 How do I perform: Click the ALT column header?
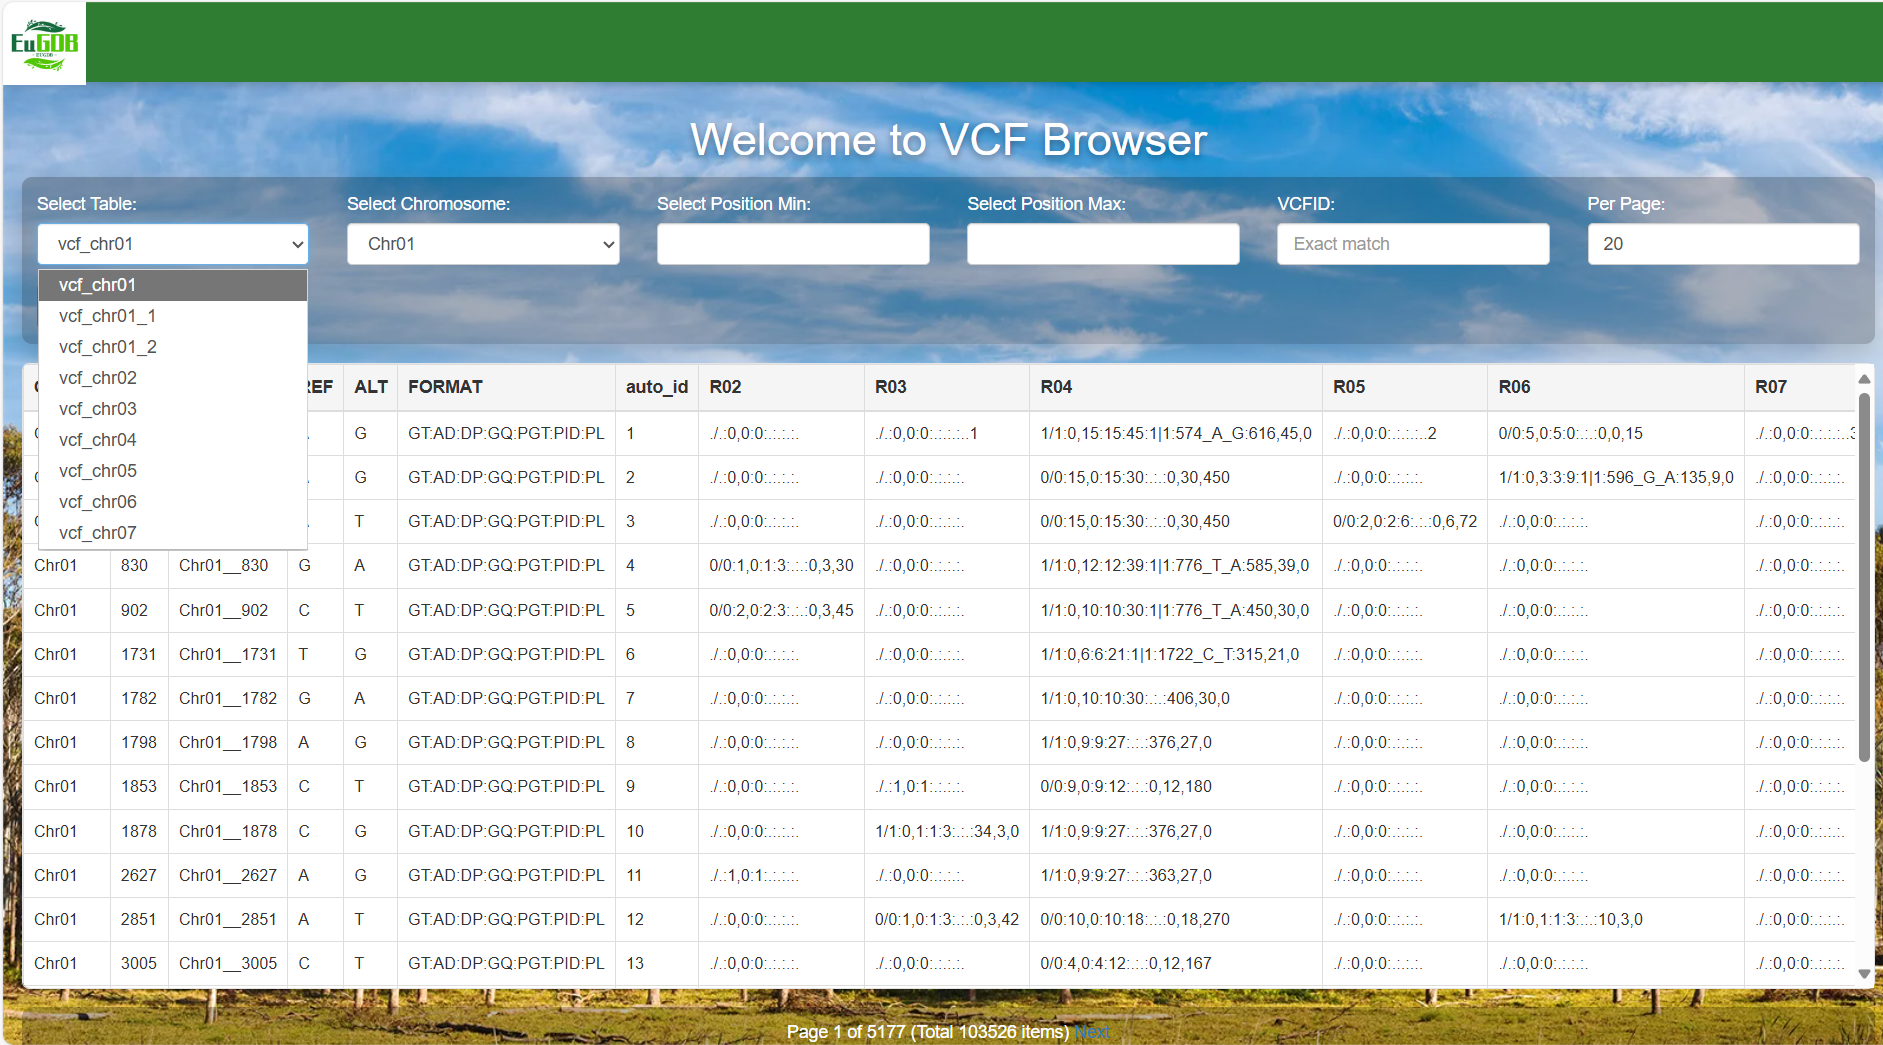(370, 387)
